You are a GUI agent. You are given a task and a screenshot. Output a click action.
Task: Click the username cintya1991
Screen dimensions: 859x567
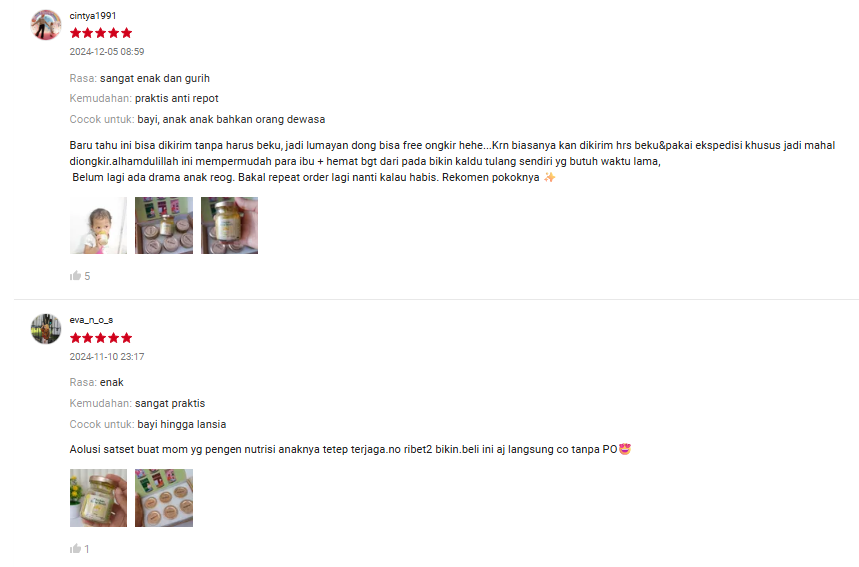93,16
